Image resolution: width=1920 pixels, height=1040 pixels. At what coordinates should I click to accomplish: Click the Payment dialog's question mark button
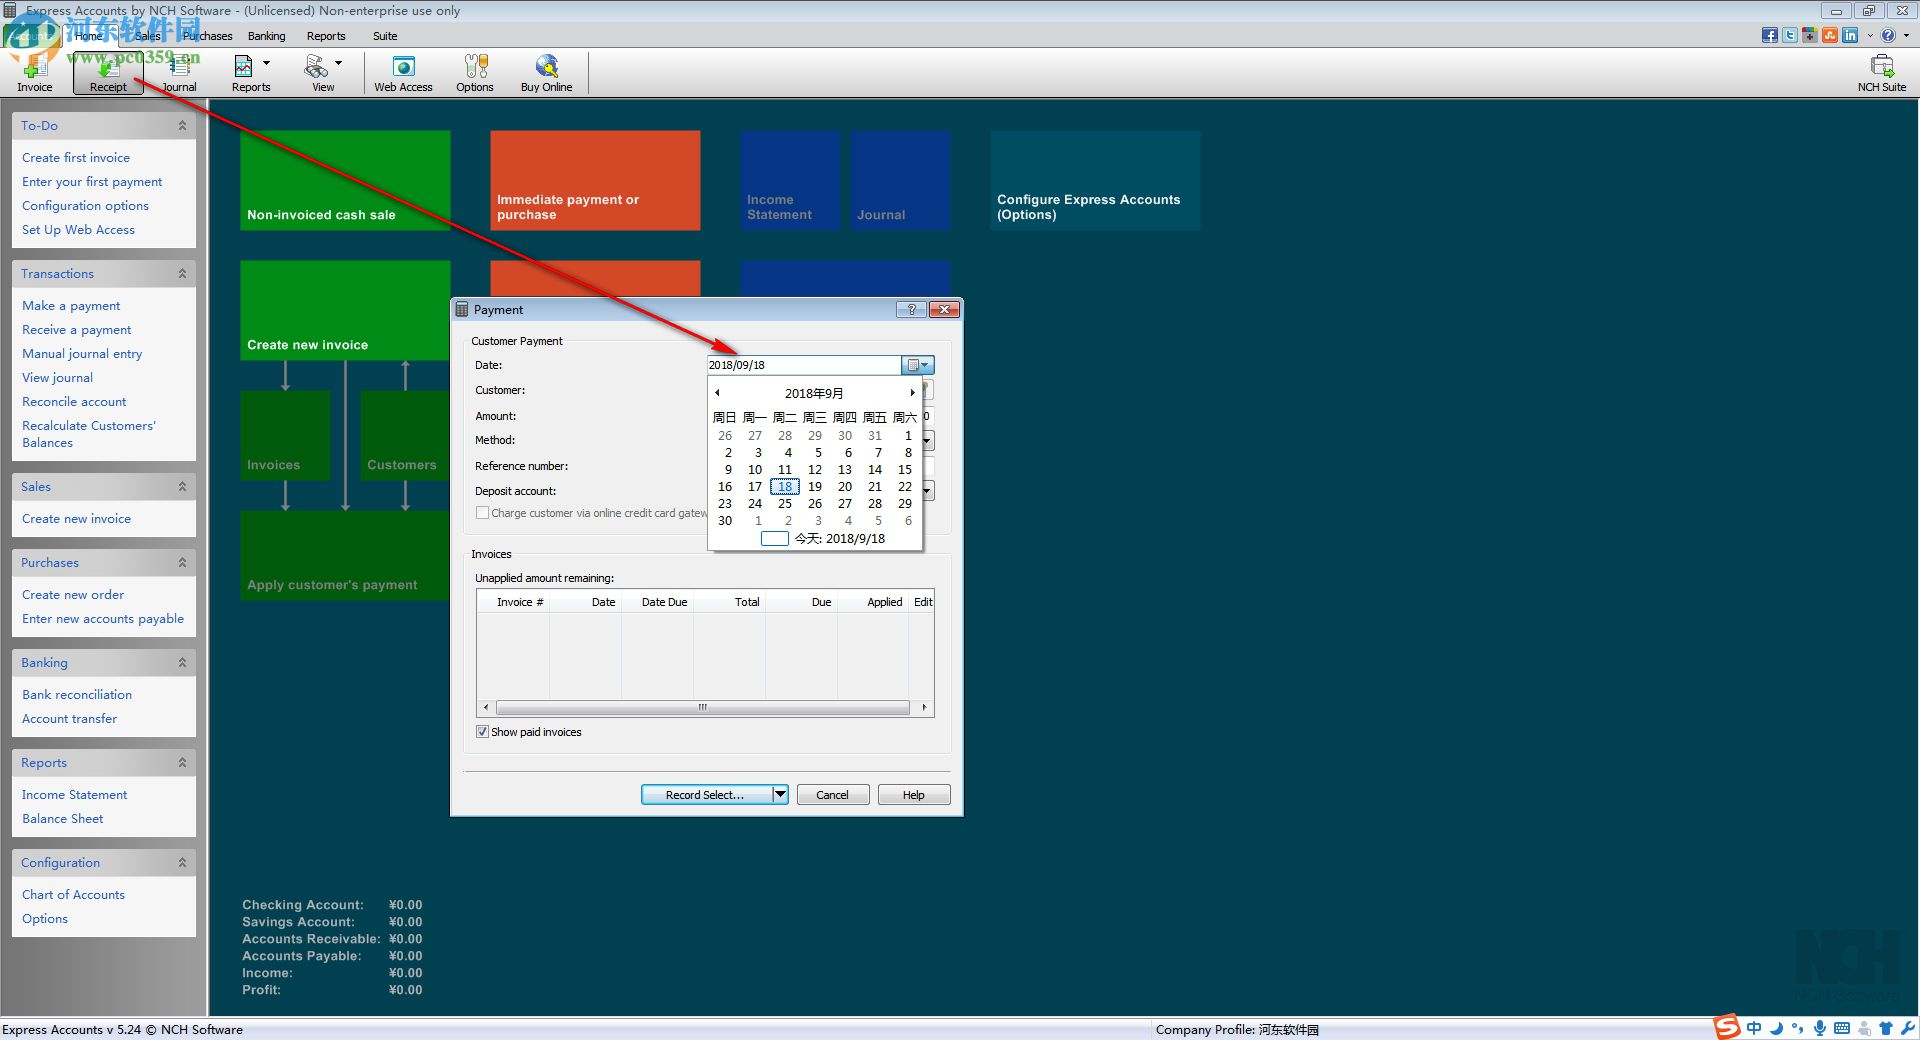911,310
